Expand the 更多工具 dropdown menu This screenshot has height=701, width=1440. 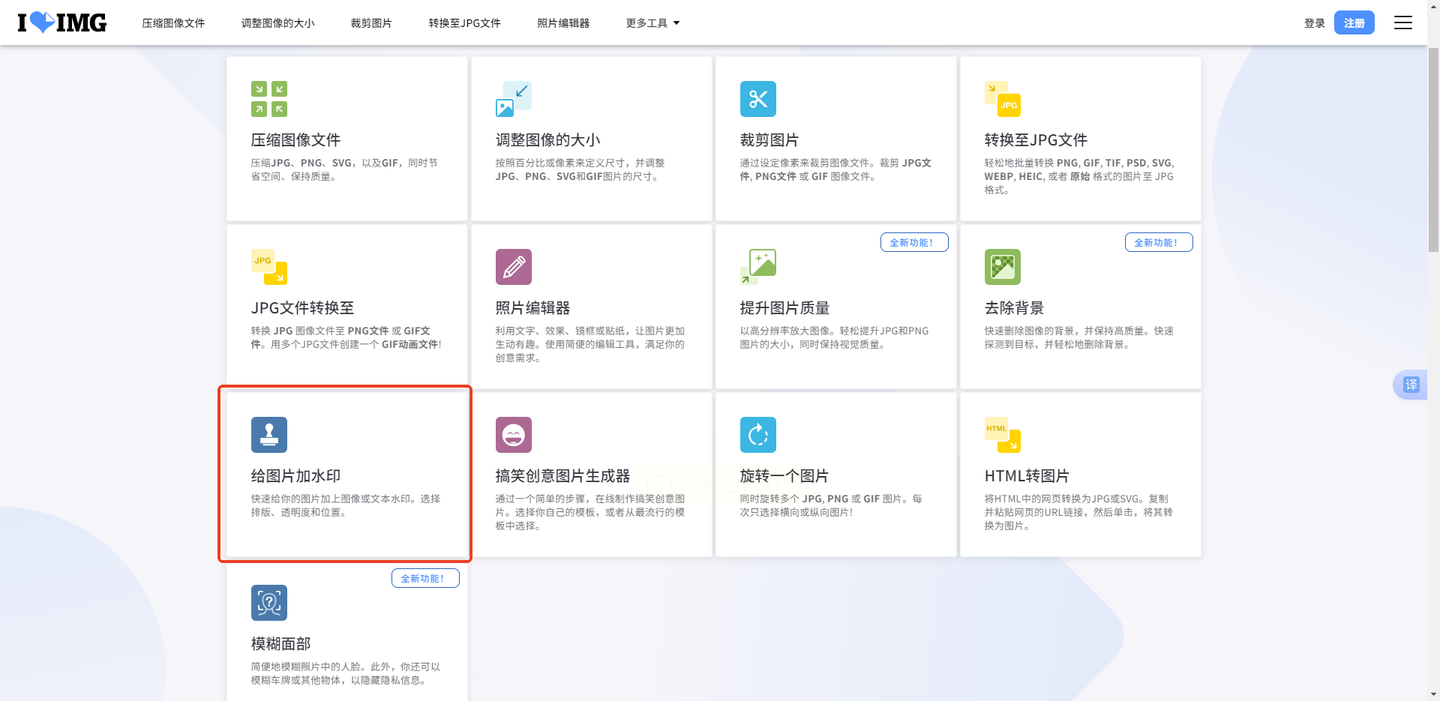click(x=652, y=23)
